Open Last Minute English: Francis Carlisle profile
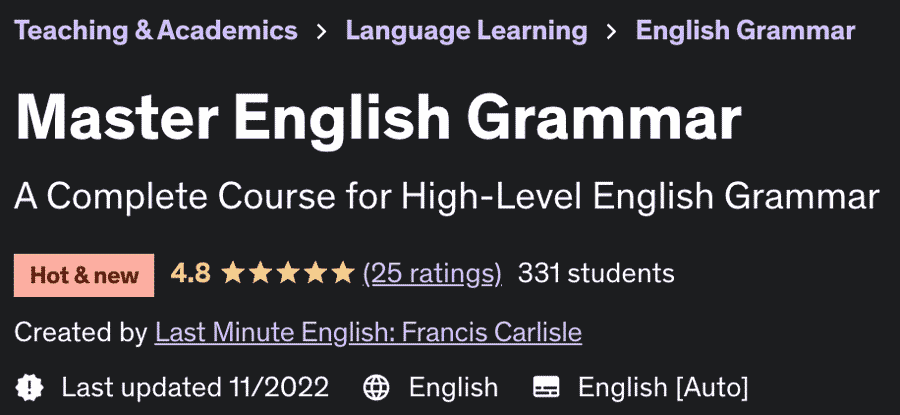This screenshot has height=415, width=900. point(368,332)
